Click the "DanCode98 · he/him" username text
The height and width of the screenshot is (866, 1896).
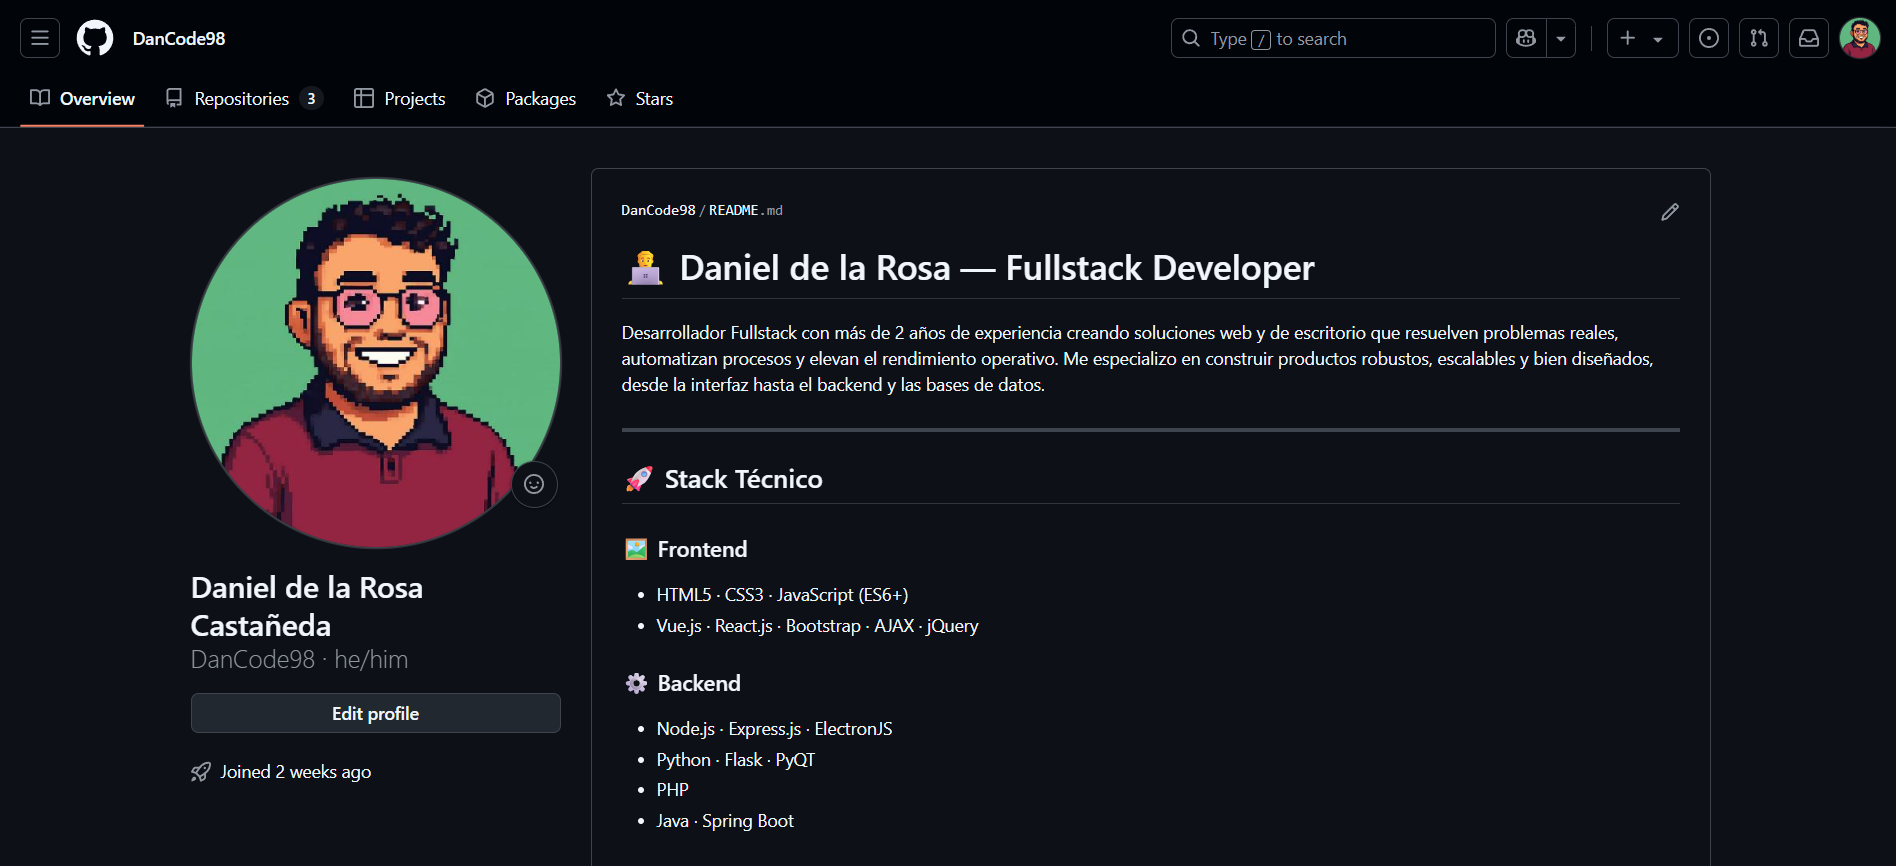[300, 660]
